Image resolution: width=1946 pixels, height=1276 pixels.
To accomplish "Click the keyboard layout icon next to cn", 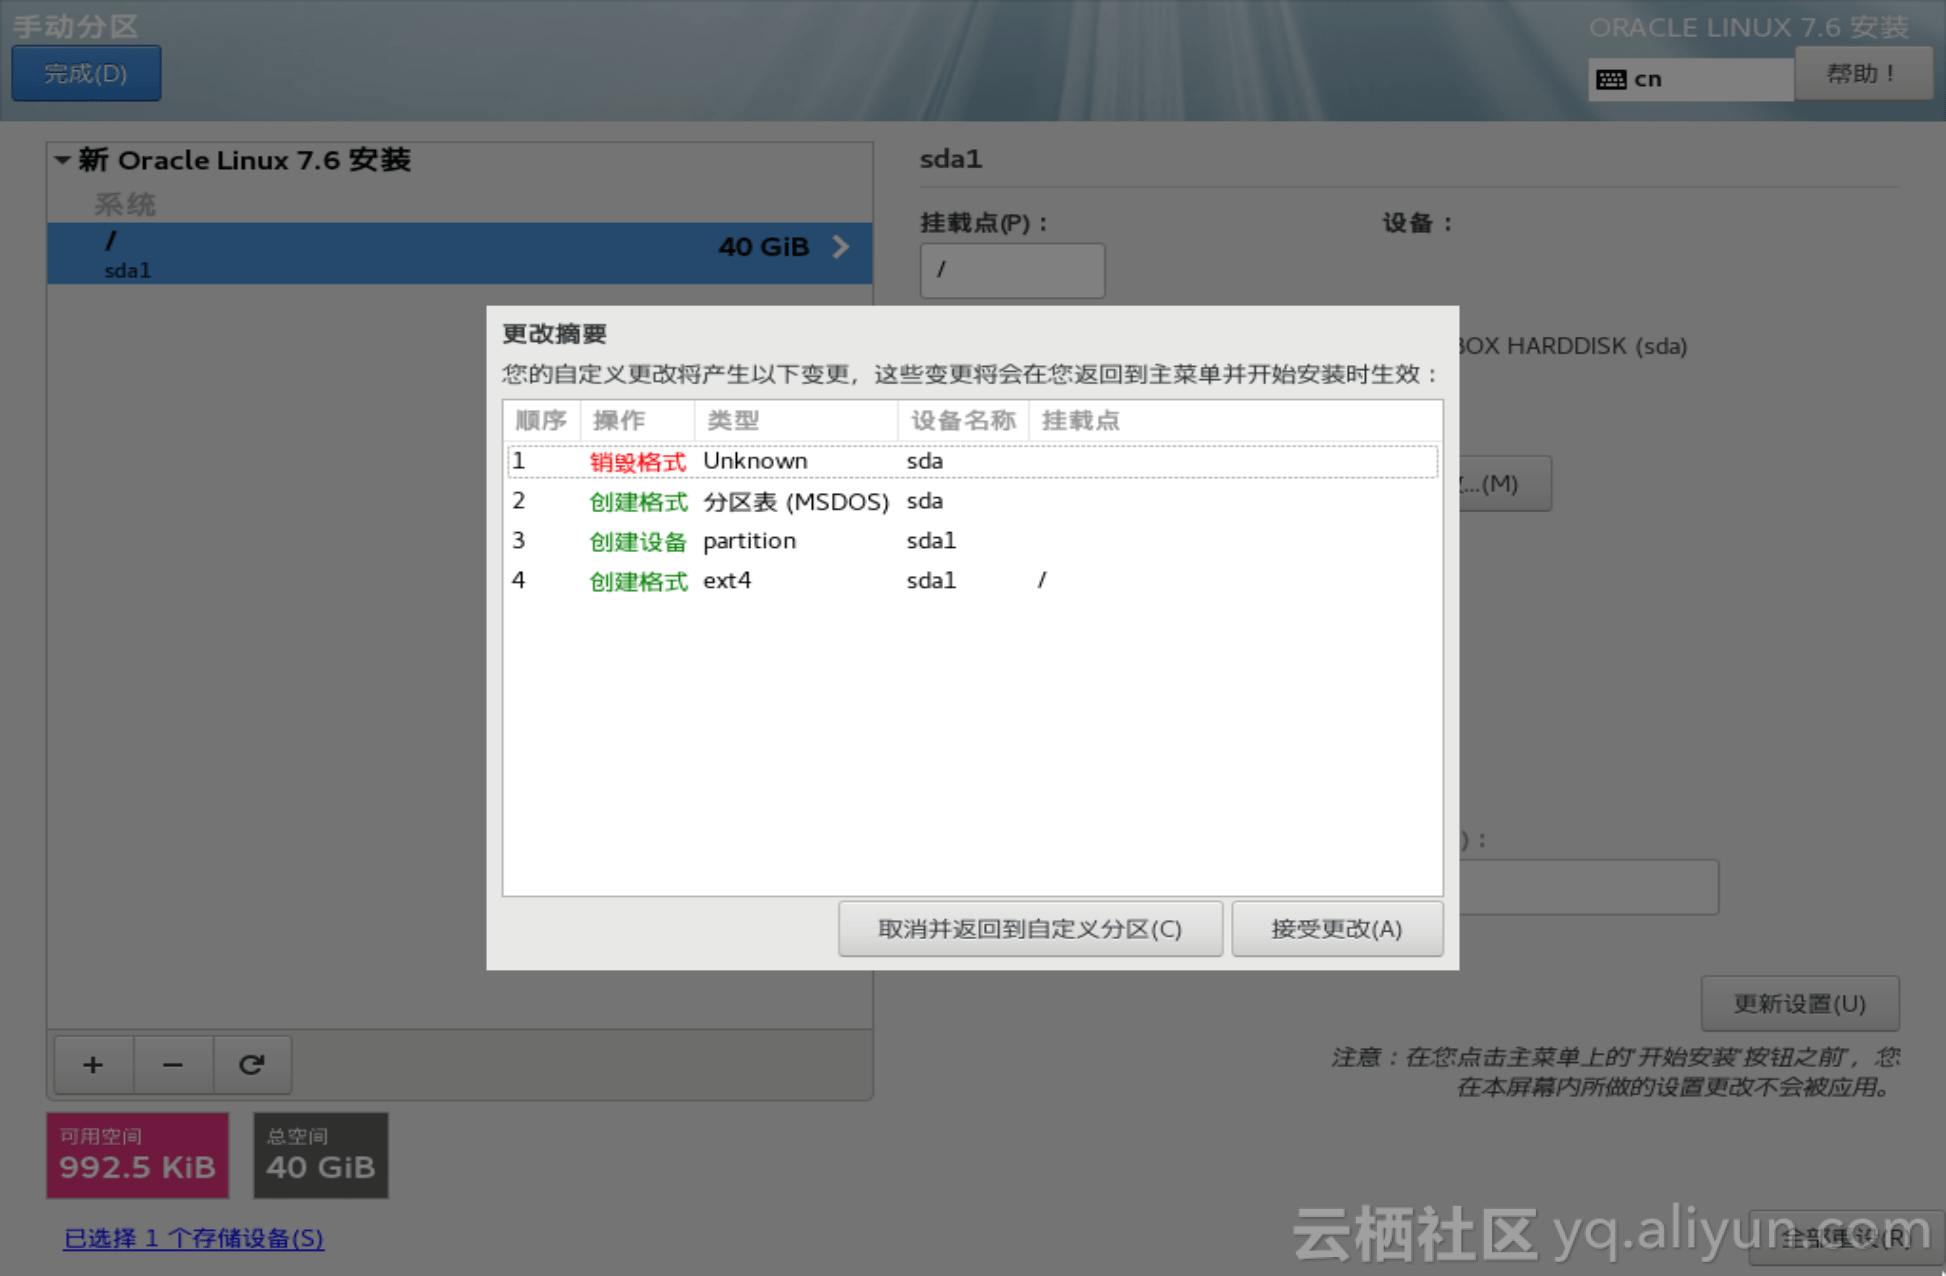I will [1610, 80].
